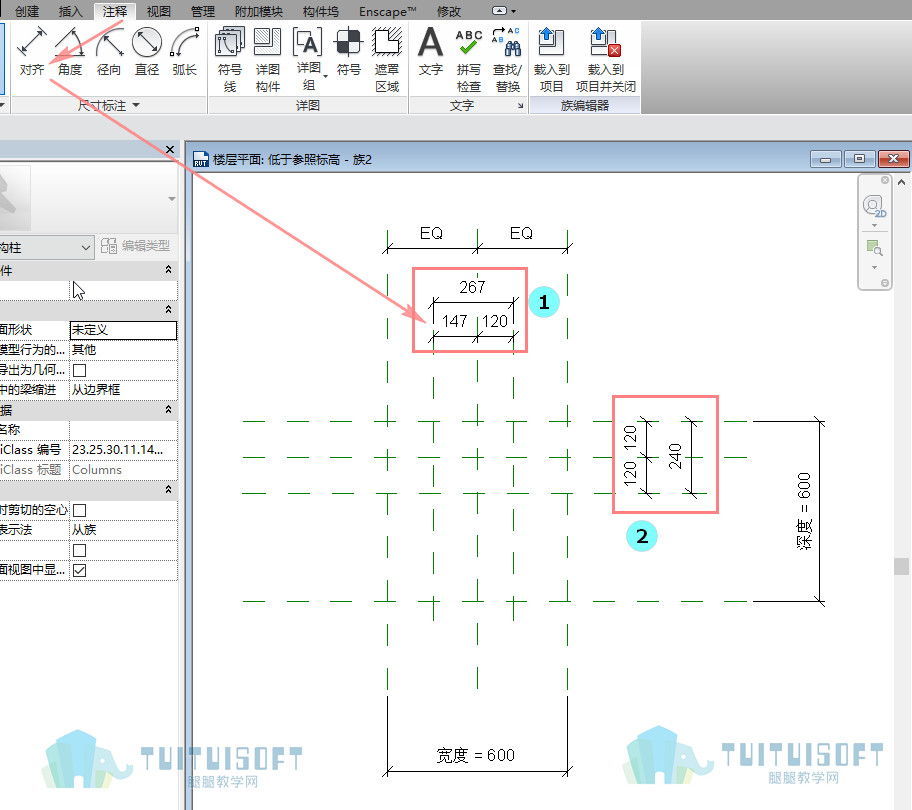
Task: Place a 符号 symbol annotation
Action: (x=348, y=52)
